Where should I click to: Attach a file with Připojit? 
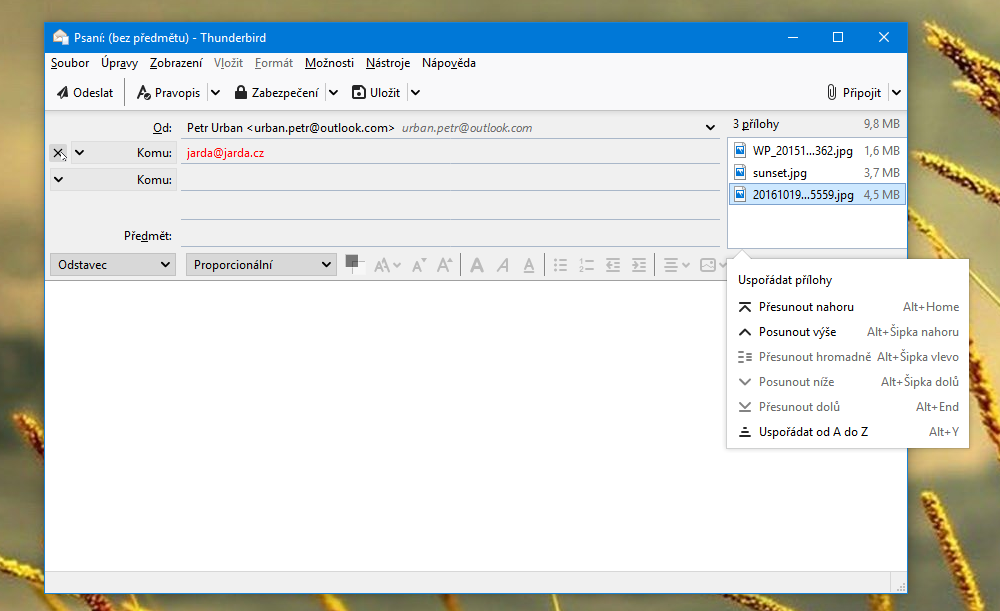tap(854, 93)
